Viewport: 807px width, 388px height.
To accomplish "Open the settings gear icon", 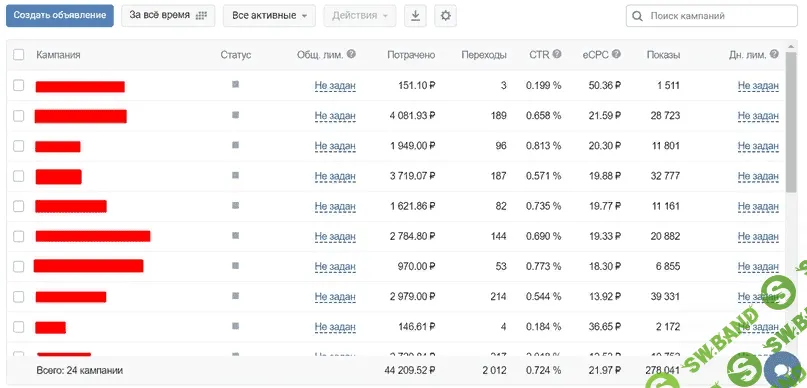I will [446, 16].
